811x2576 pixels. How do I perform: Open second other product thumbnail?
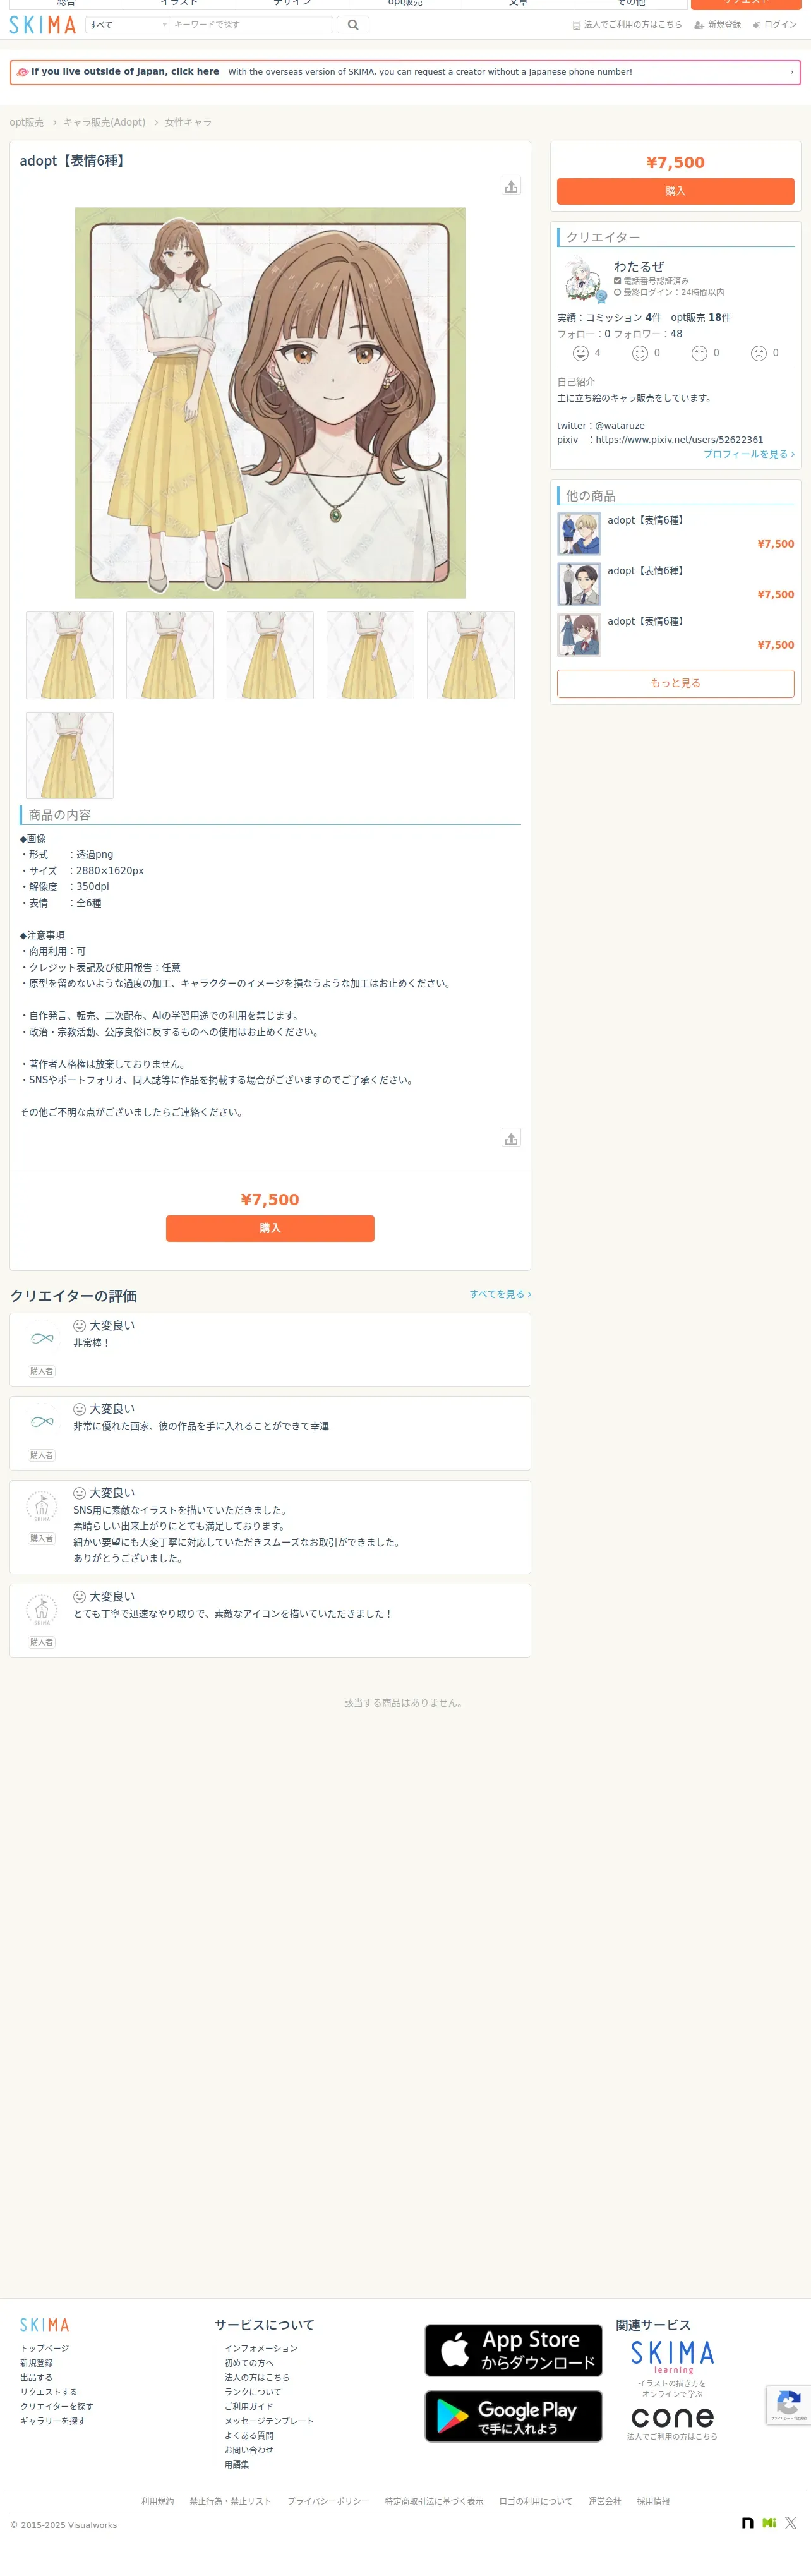(x=579, y=584)
